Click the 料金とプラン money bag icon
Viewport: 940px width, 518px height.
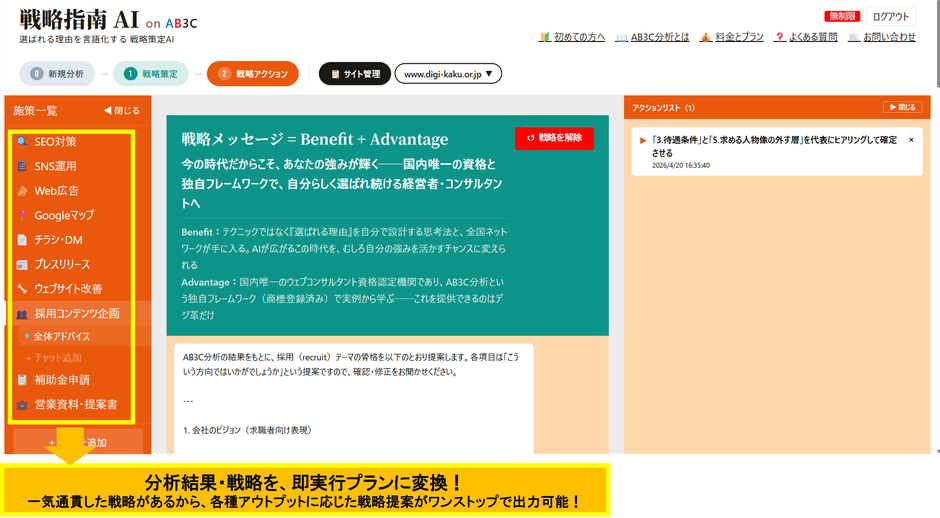click(x=706, y=37)
